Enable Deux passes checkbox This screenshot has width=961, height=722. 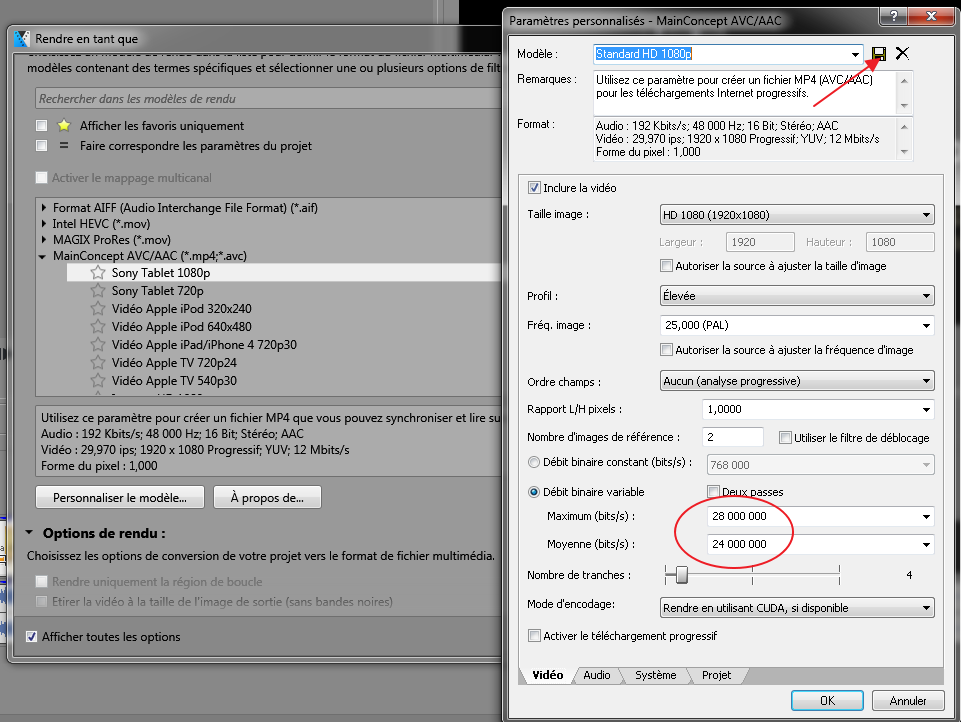(713, 492)
